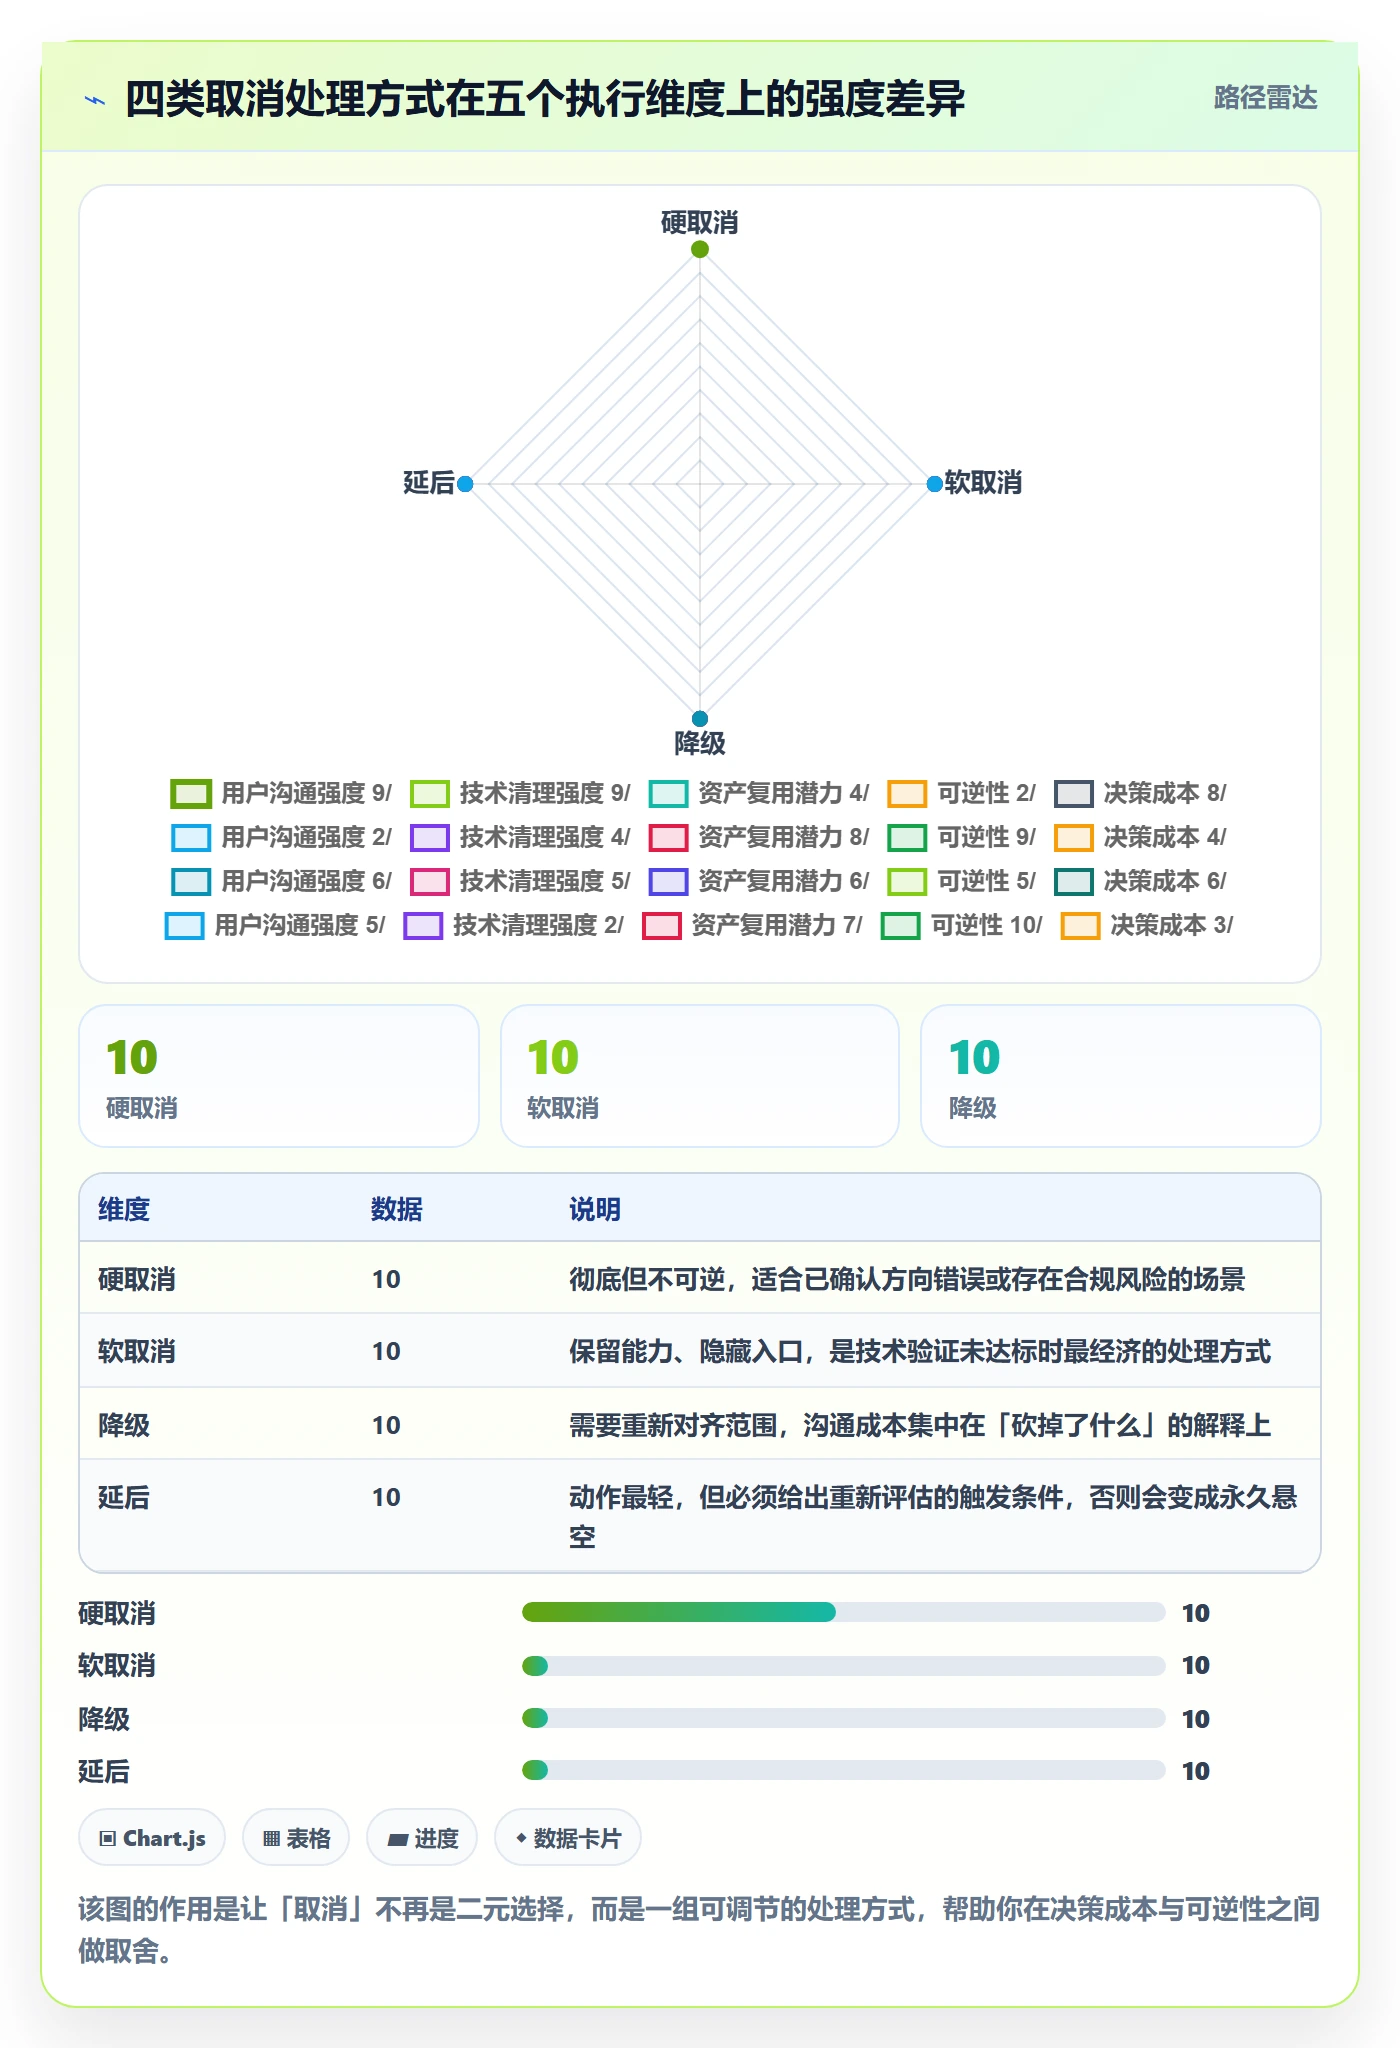
Task: Click the 路径雷达 label in the header
Action: [x=1265, y=98]
